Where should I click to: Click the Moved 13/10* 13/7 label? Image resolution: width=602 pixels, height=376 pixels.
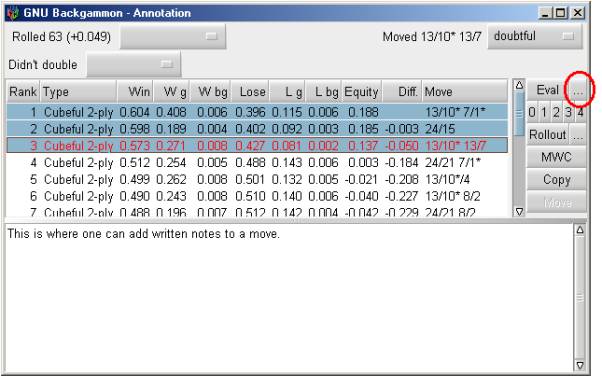432,37
